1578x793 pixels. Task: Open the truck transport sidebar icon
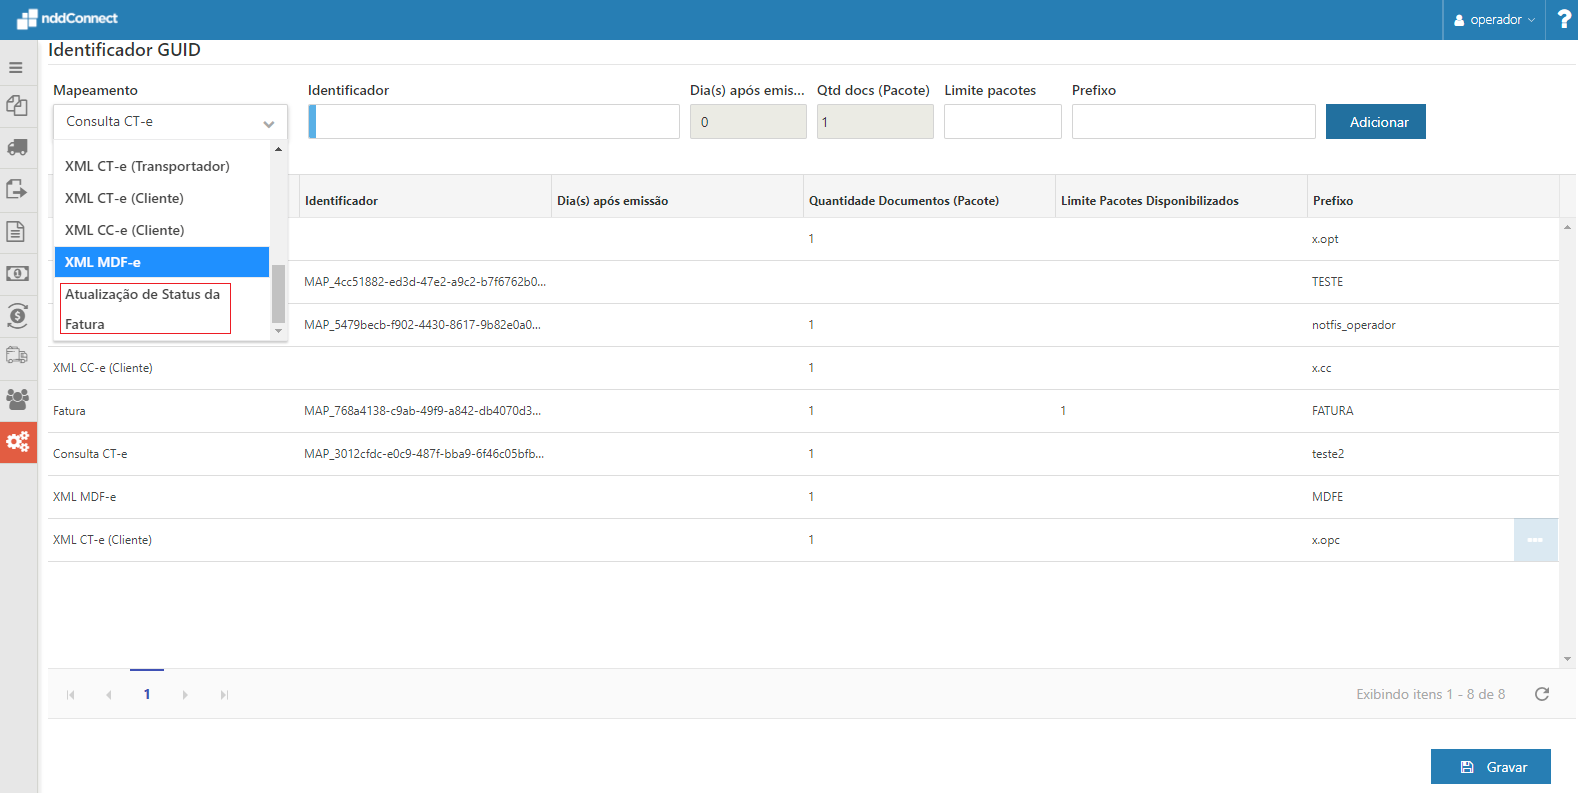pos(17,148)
